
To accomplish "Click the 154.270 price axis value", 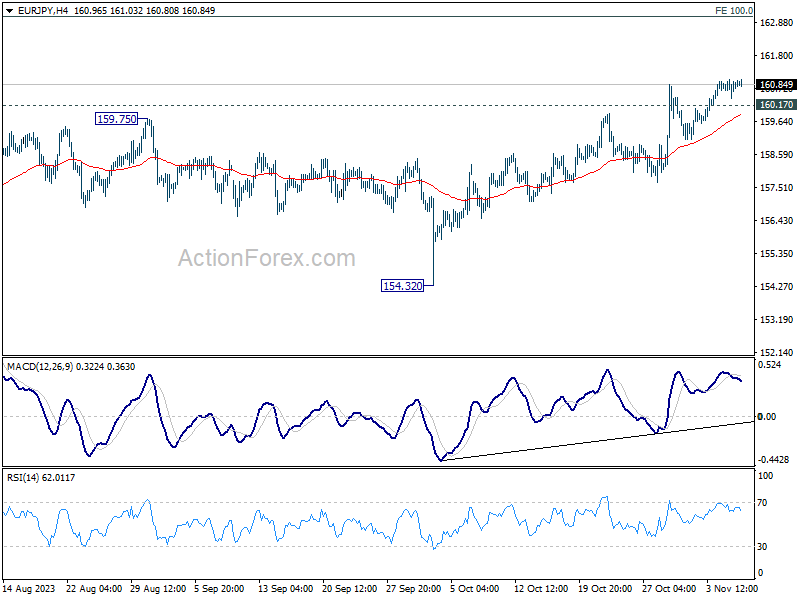I will [x=777, y=287].
